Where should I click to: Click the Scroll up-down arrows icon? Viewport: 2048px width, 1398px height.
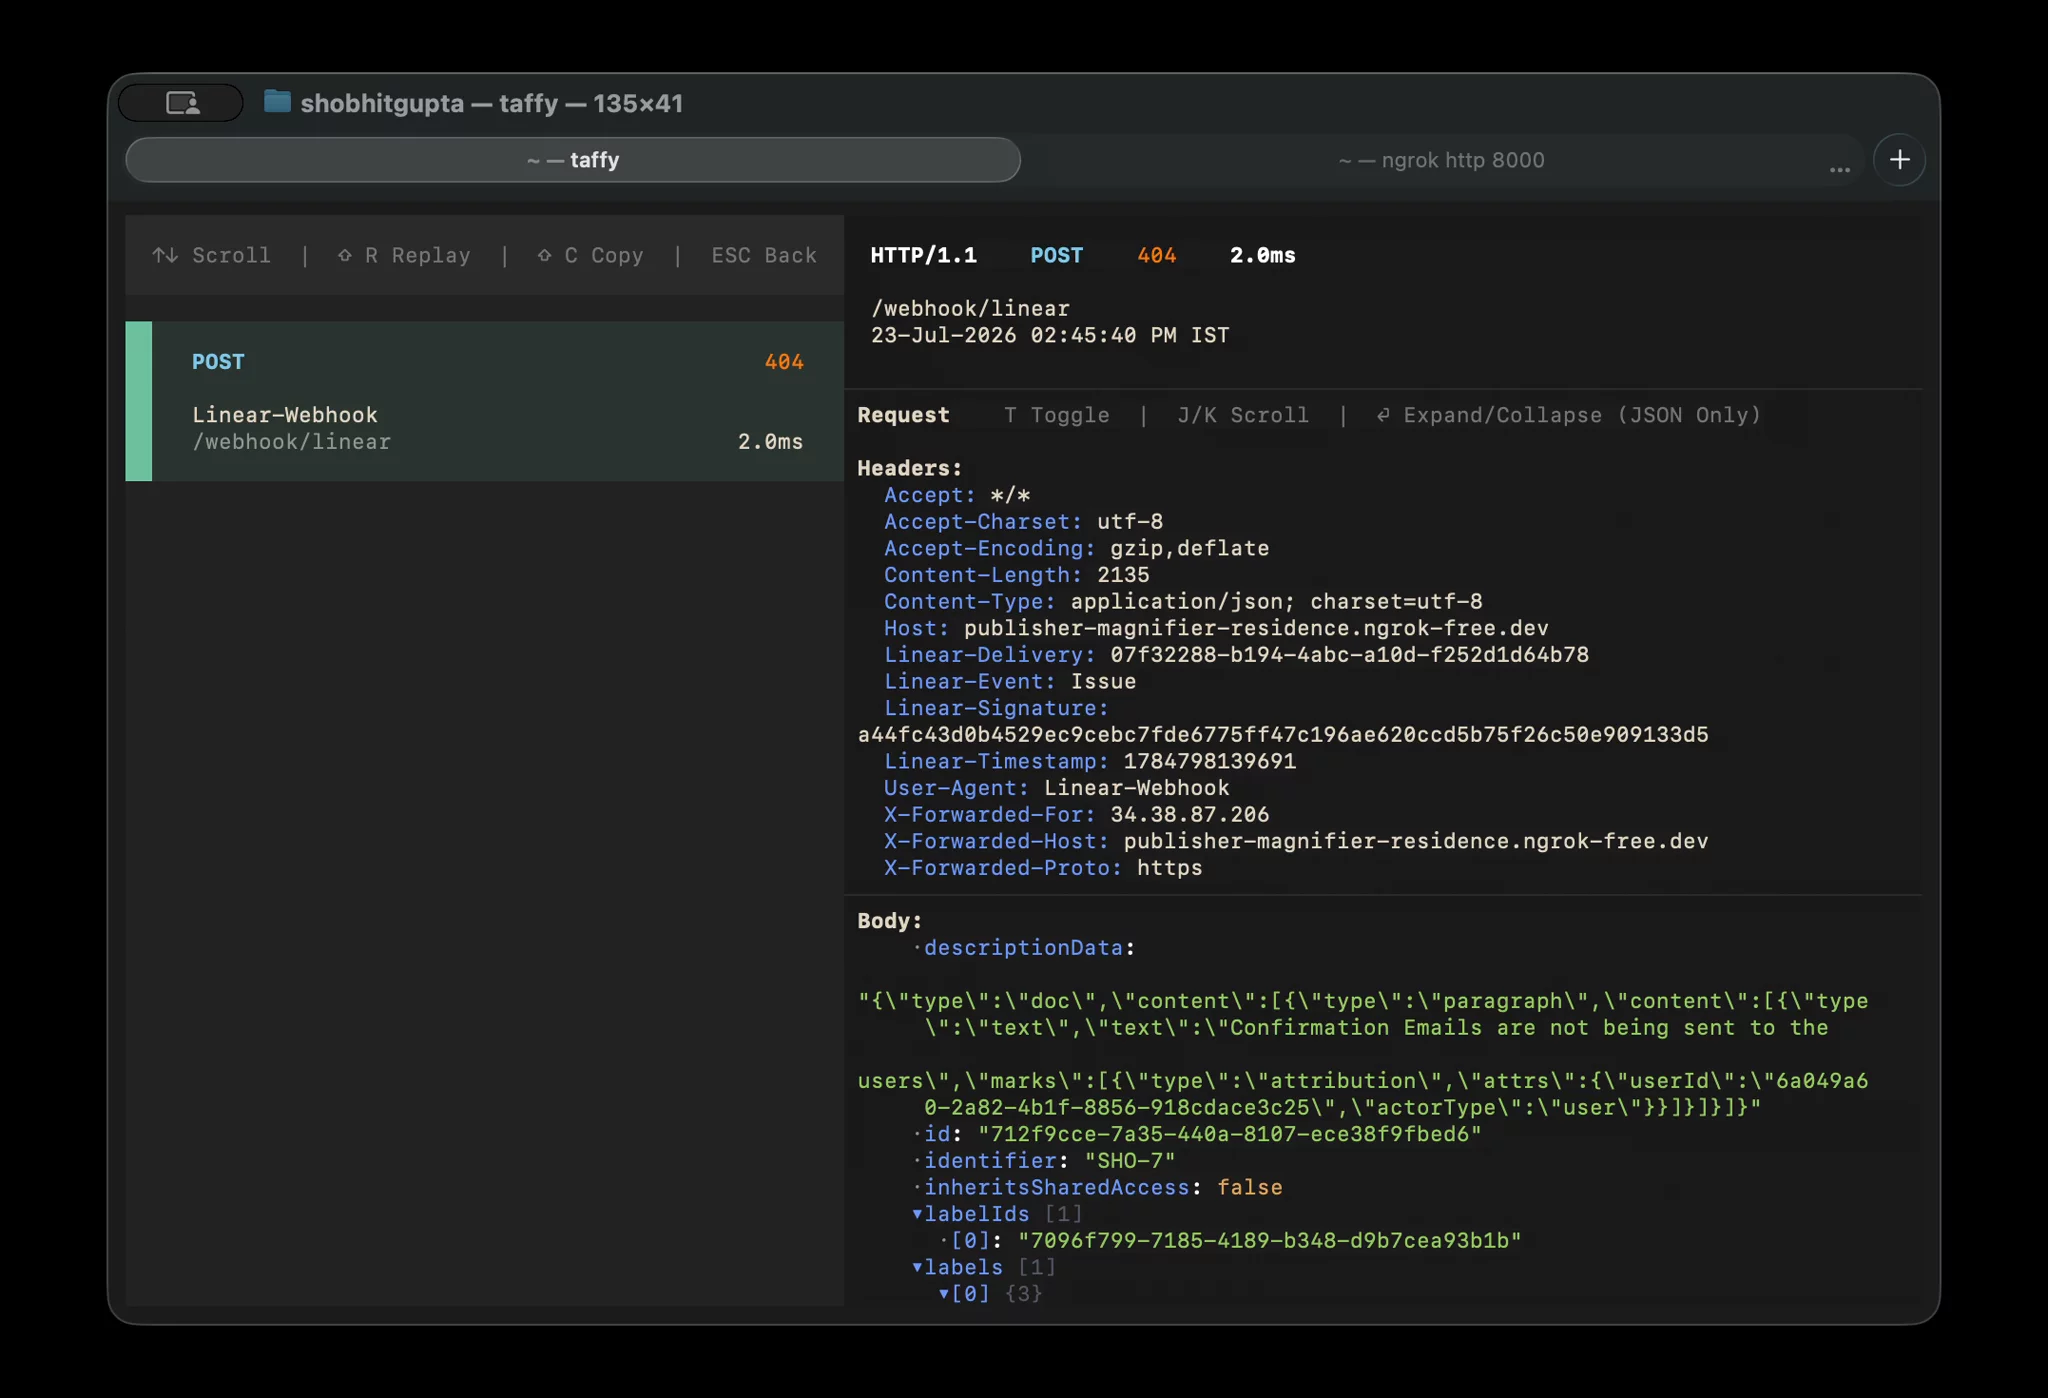tap(165, 255)
